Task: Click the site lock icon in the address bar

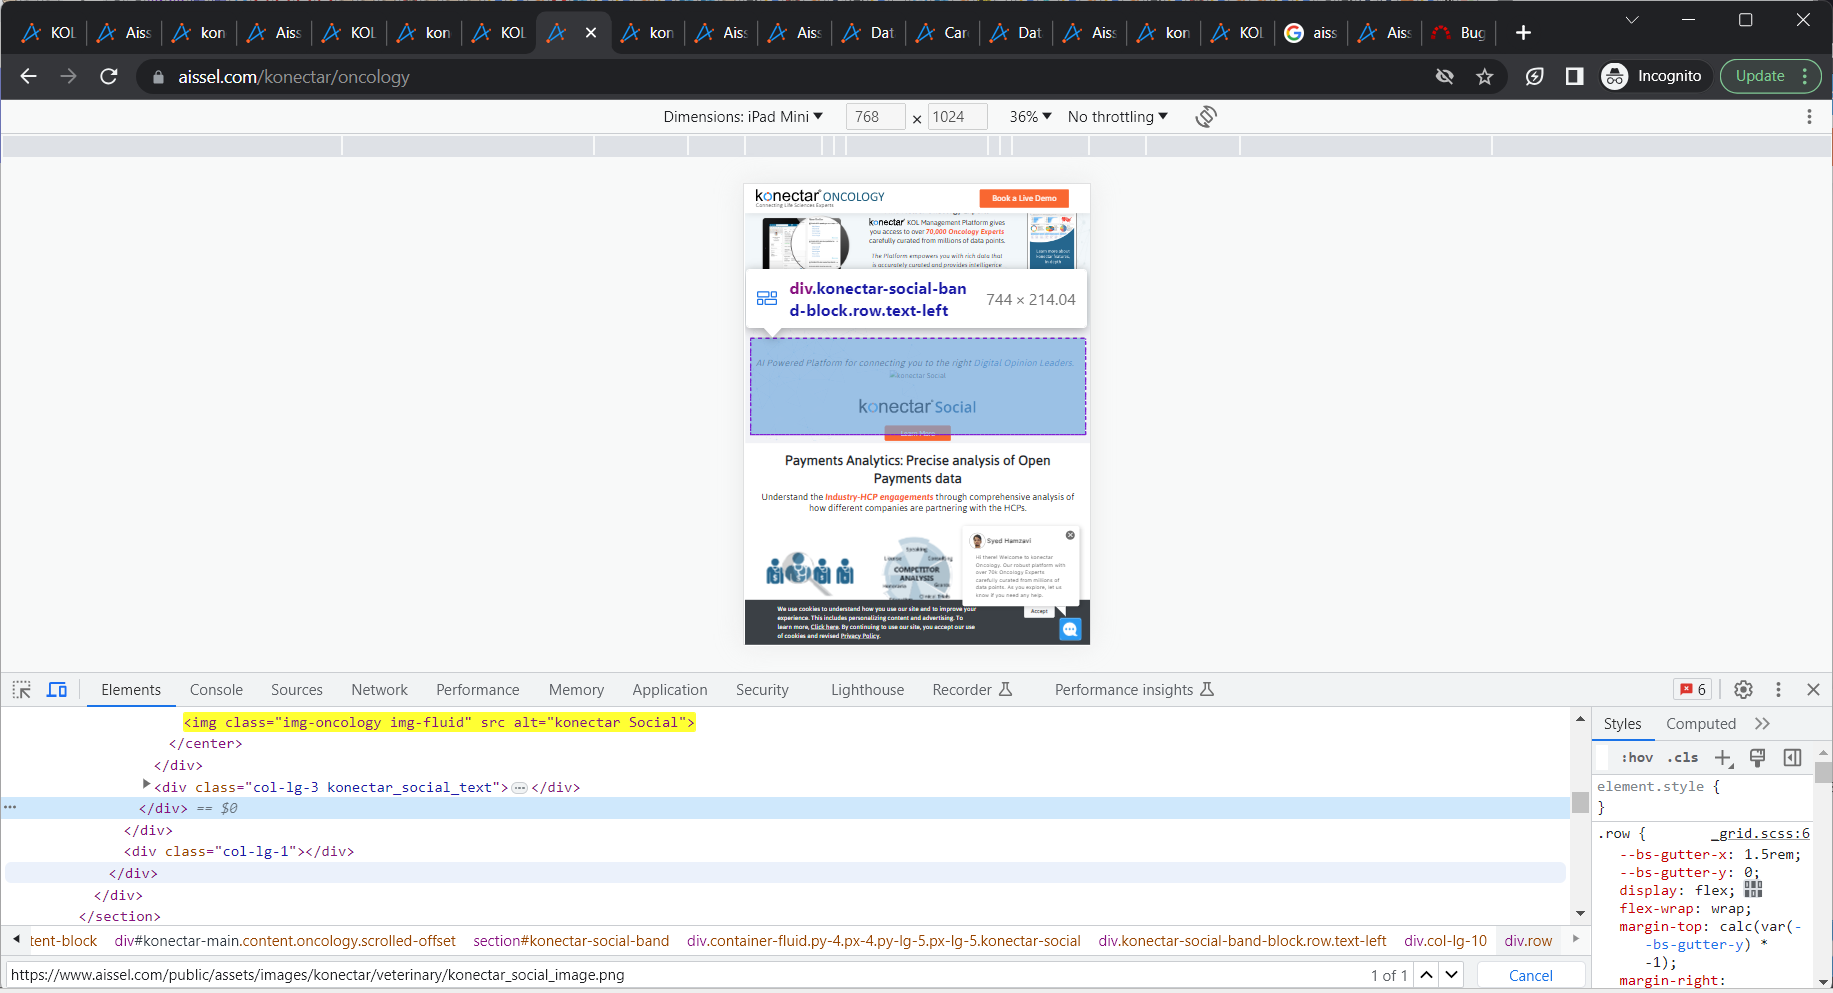Action: click(158, 77)
